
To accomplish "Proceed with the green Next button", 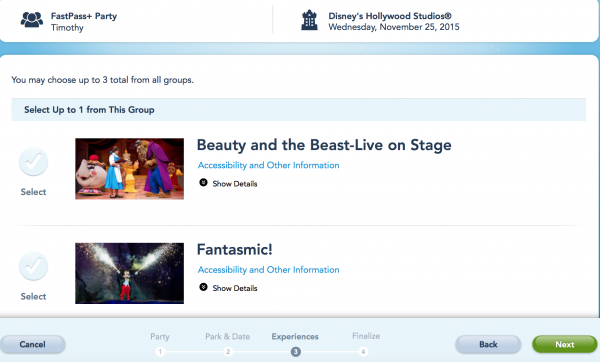I will click(564, 344).
